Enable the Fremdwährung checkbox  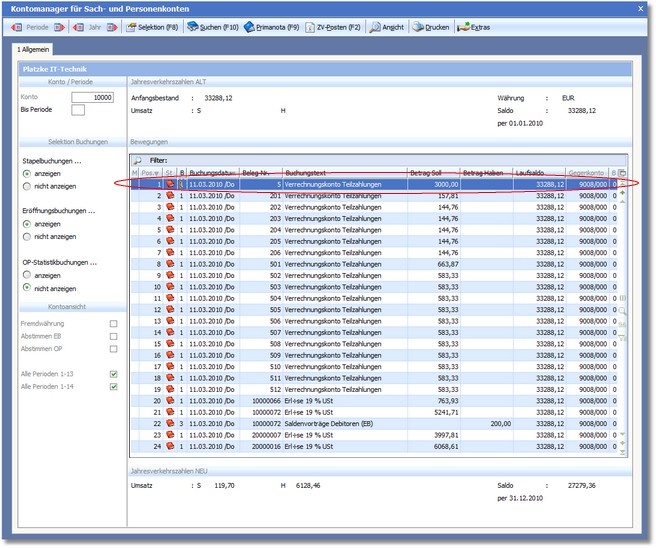113,324
